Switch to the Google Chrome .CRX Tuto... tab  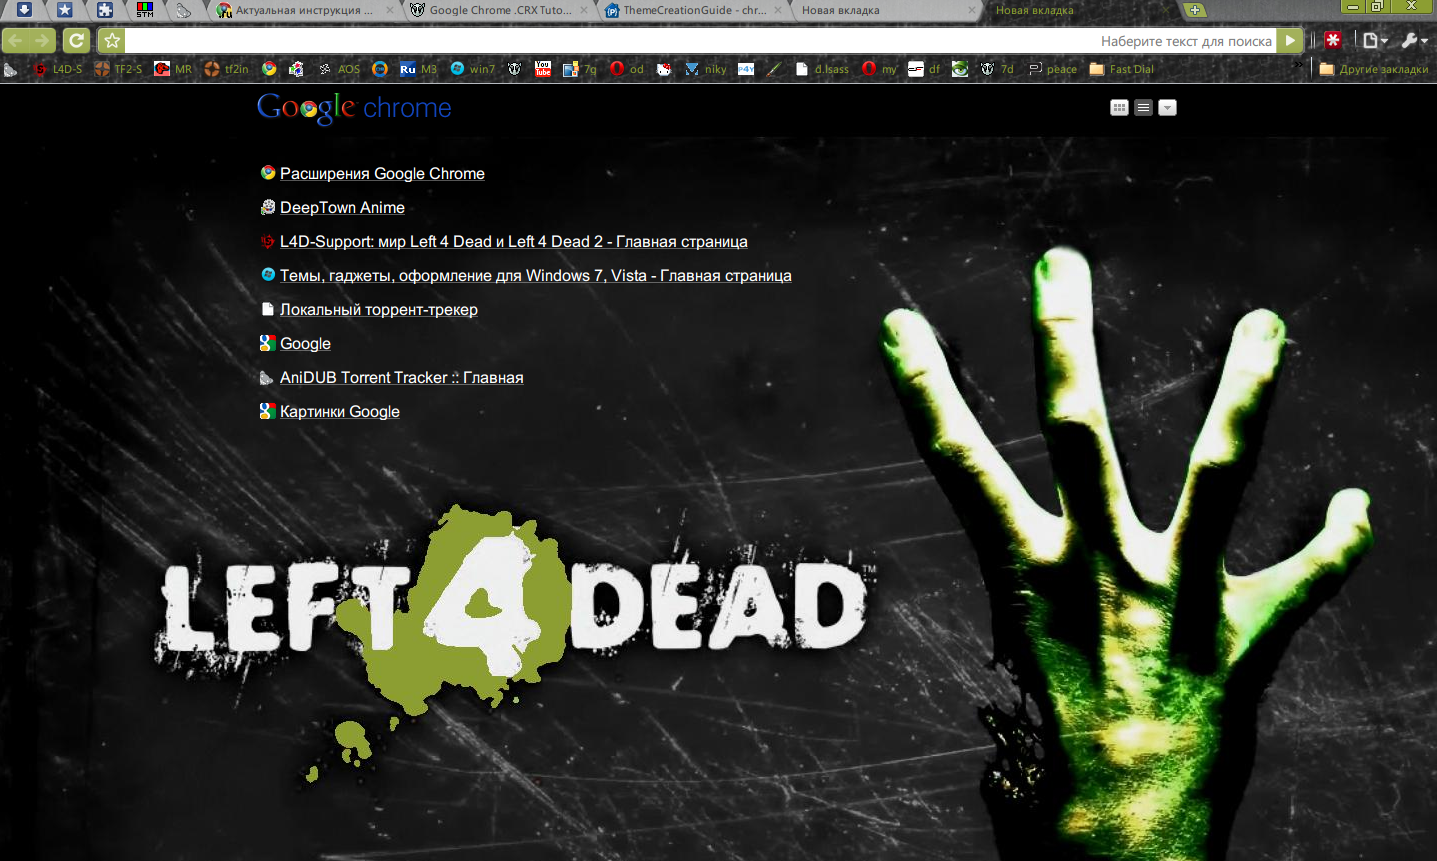500,10
